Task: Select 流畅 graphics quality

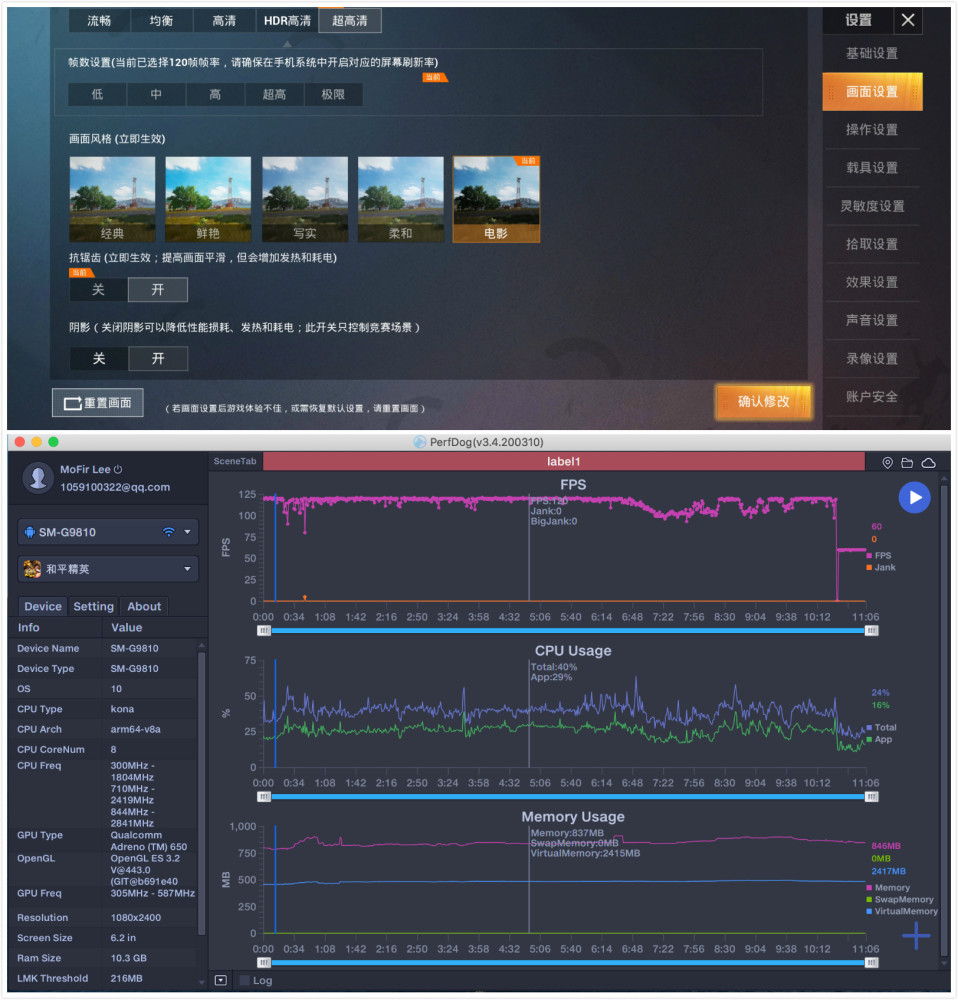Action: tap(99, 20)
